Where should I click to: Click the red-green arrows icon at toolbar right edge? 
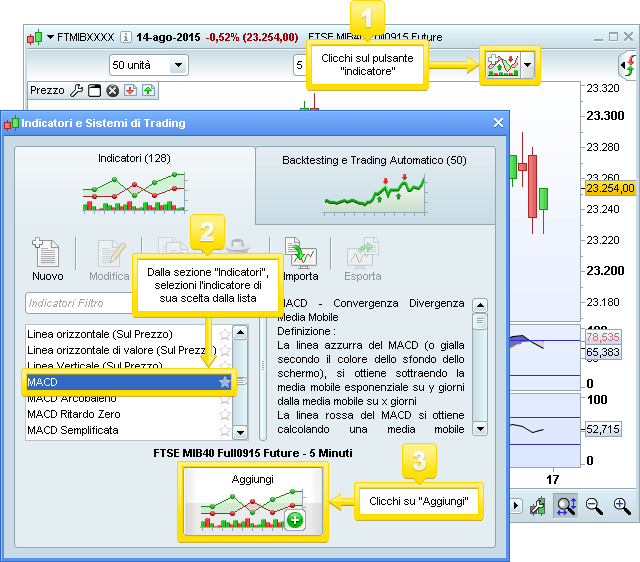click(x=630, y=65)
